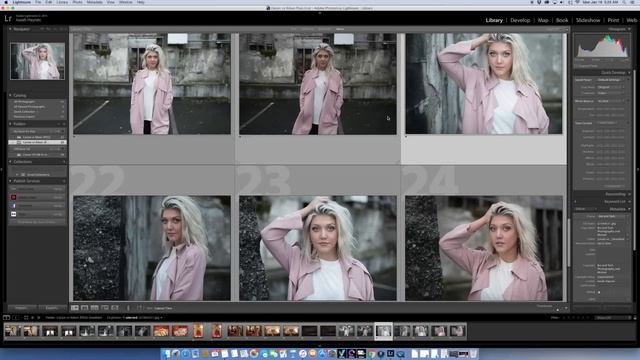Click the Flickr publish service icon
640x360 pixels.
click(x=13, y=214)
